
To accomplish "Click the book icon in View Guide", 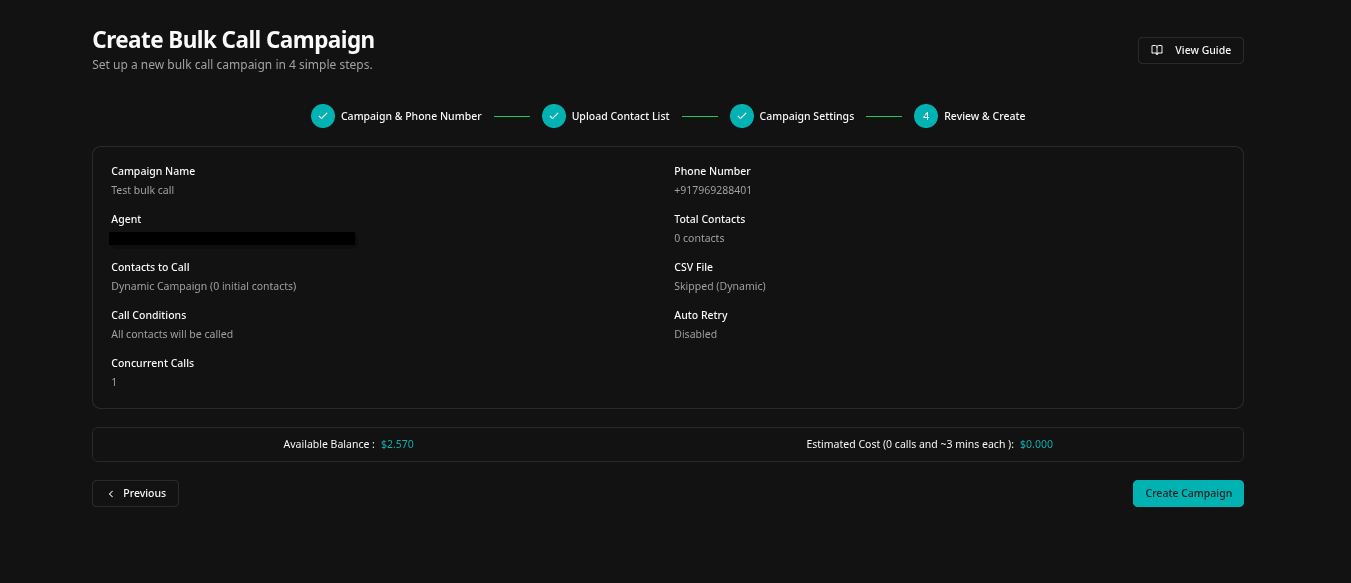I will tap(1157, 50).
